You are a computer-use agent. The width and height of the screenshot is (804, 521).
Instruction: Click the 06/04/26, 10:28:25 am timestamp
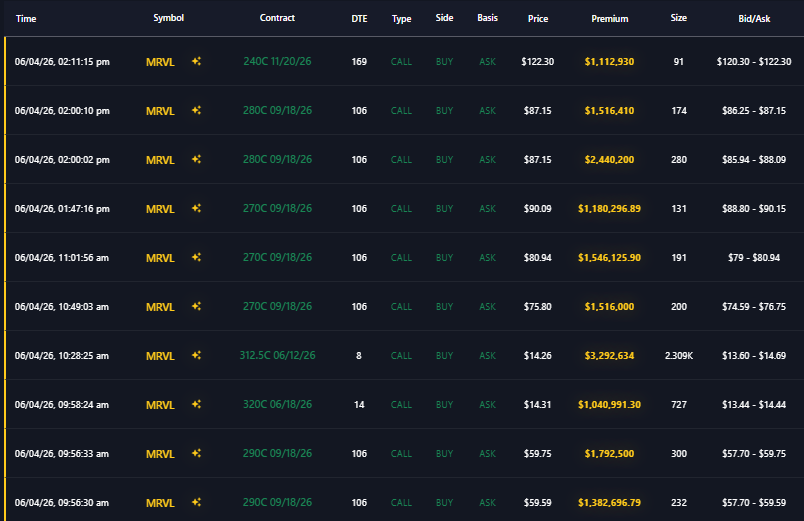[x=62, y=355]
